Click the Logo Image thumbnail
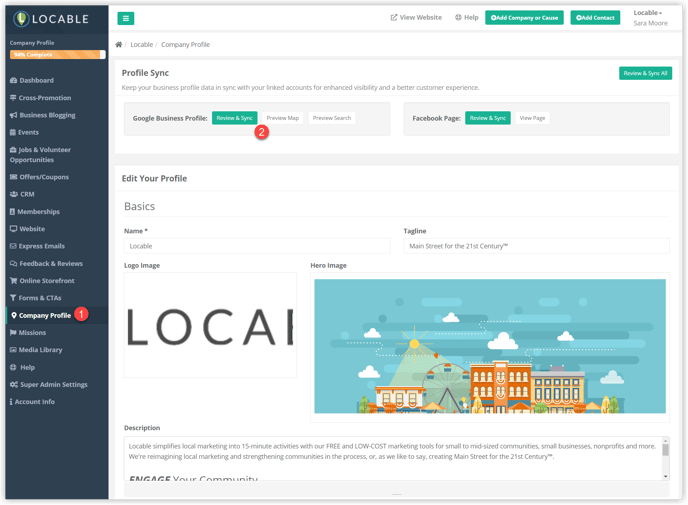Viewport: 688px width, 505px height. pos(210,325)
